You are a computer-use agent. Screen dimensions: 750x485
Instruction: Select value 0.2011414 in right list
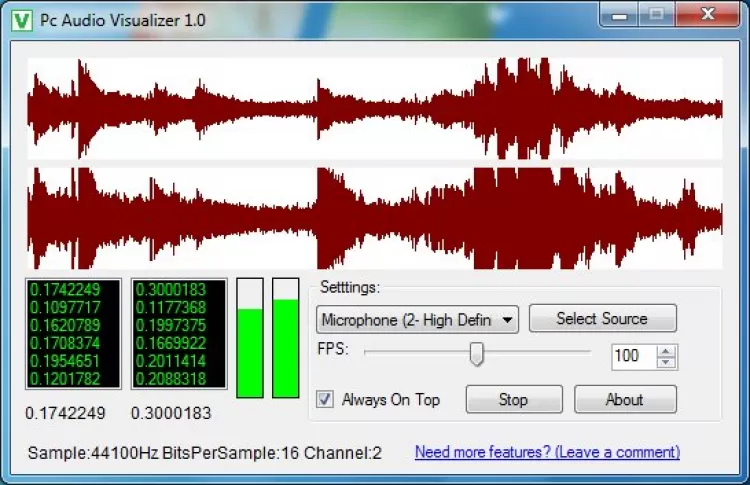171,361
